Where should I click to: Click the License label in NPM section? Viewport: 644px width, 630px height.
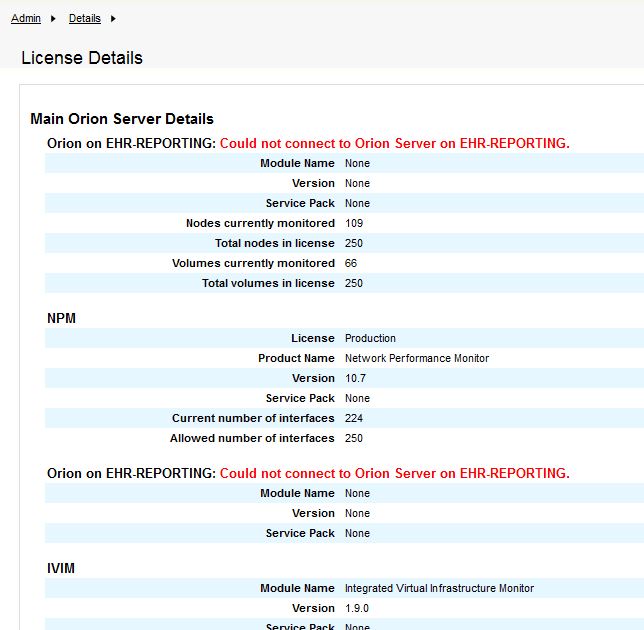(x=313, y=338)
